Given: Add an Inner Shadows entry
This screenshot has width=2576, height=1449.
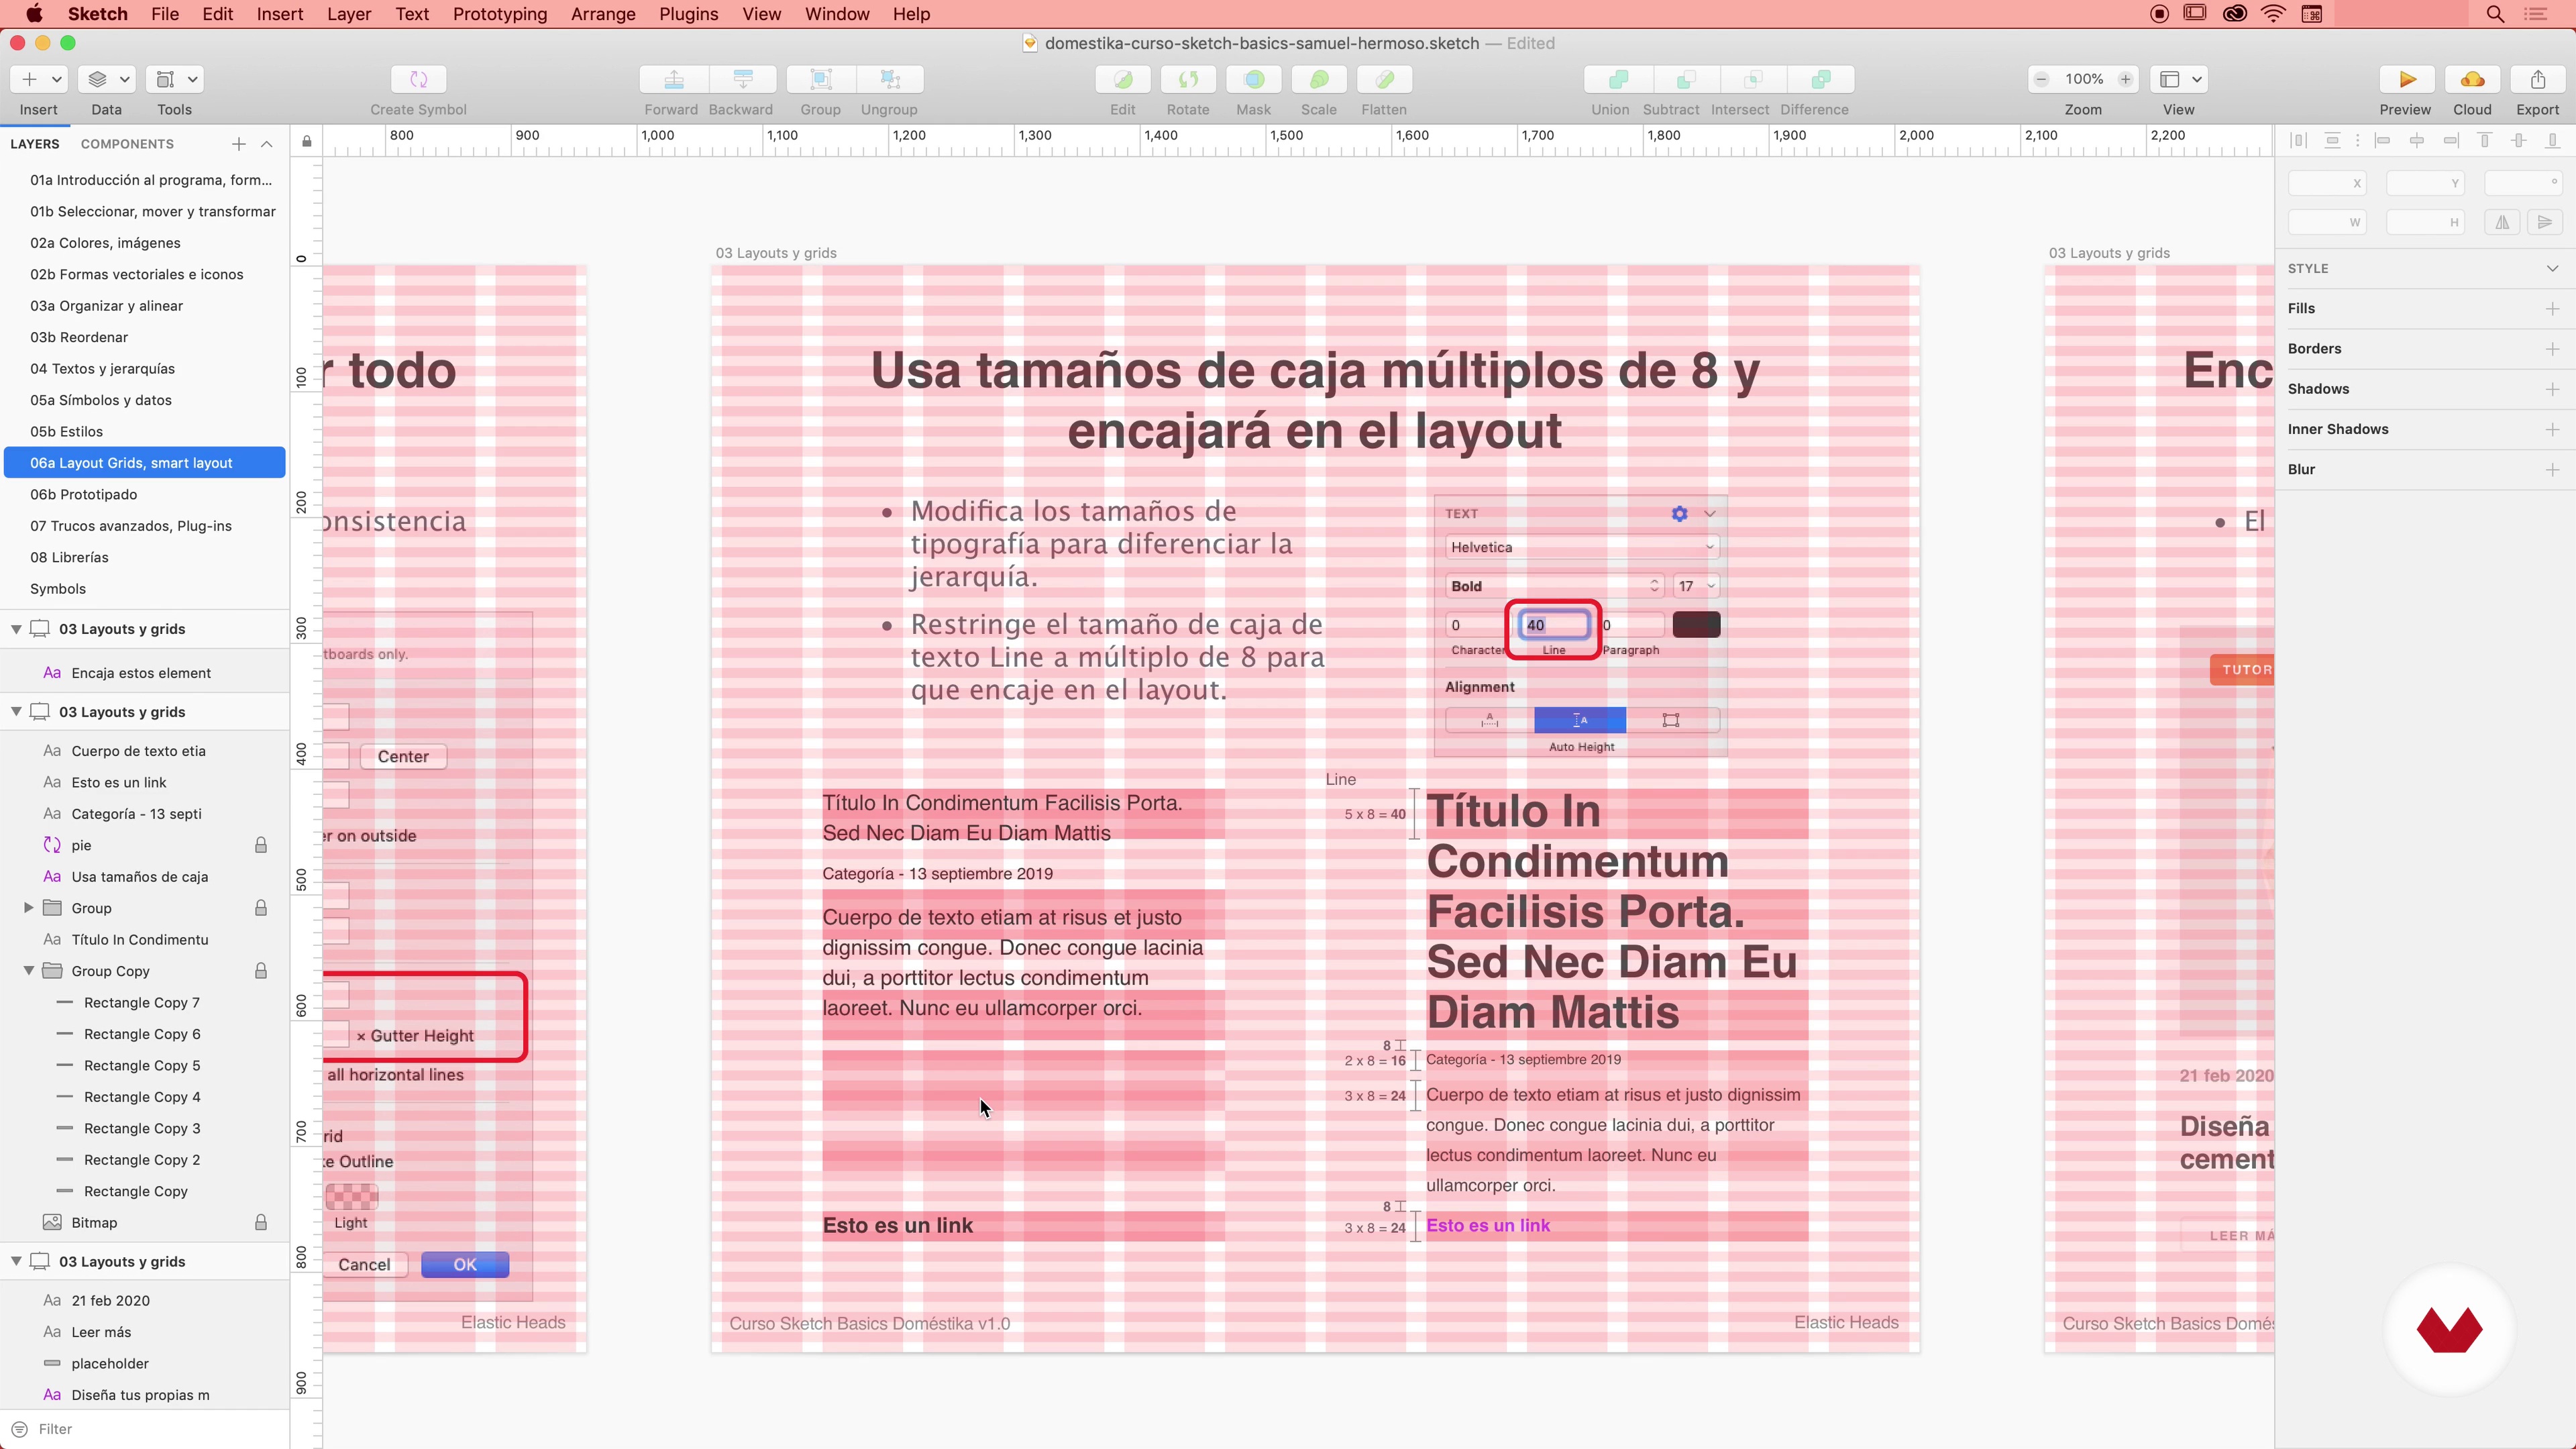Looking at the screenshot, I should [2552, 429].
